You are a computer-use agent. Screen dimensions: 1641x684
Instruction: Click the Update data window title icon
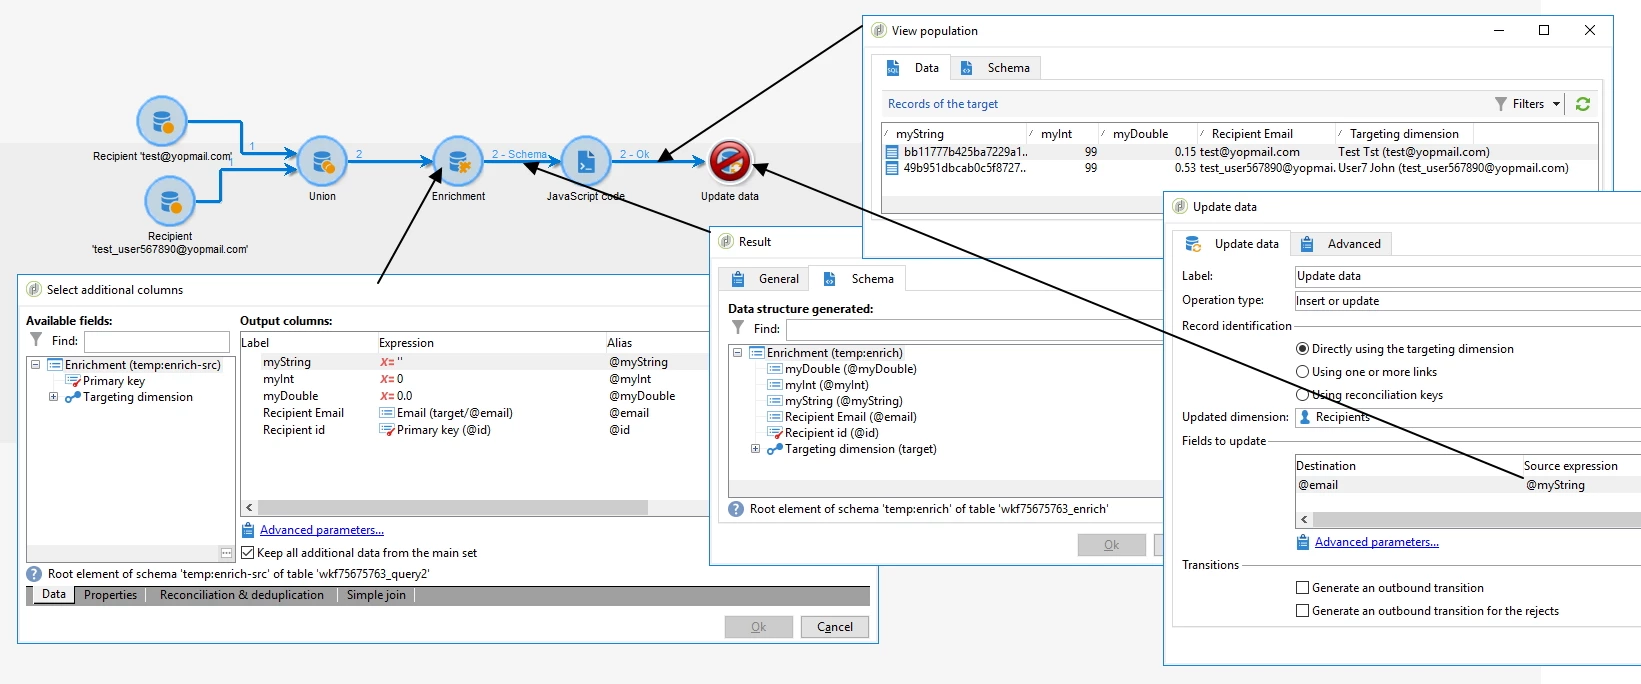pos(1180,207)
